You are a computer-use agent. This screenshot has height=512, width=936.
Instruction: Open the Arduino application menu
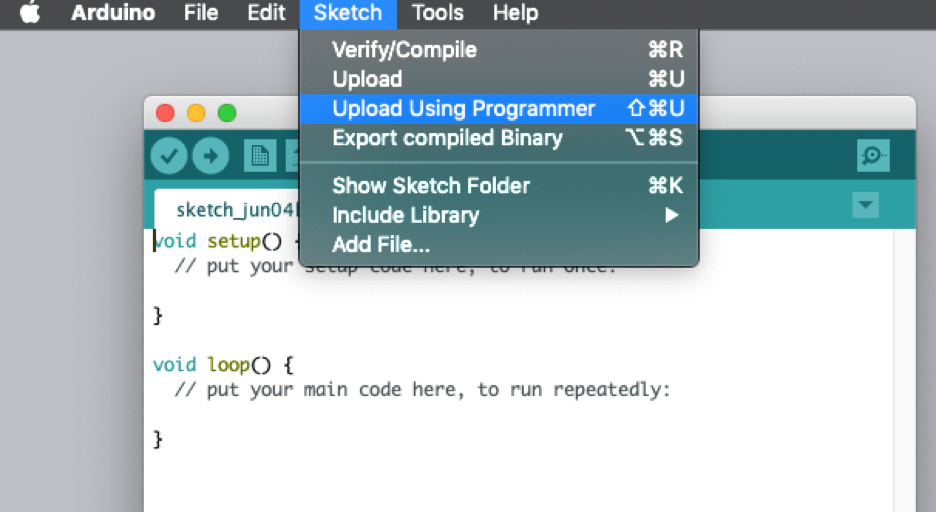113,14
